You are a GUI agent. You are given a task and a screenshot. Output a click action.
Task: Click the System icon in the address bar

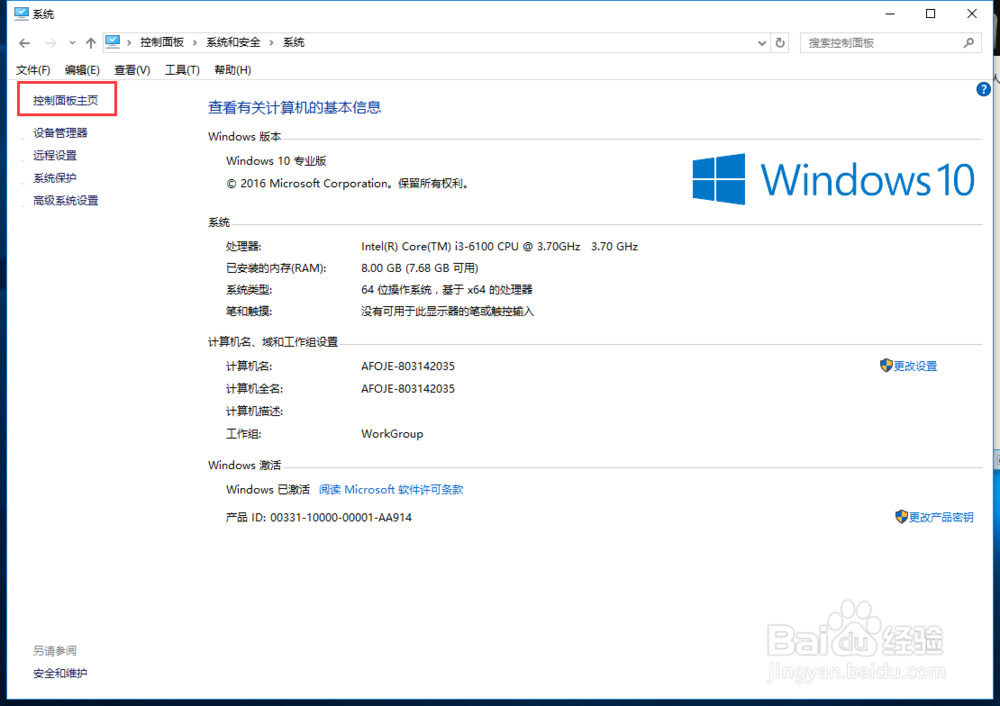(x=113, y=42)
